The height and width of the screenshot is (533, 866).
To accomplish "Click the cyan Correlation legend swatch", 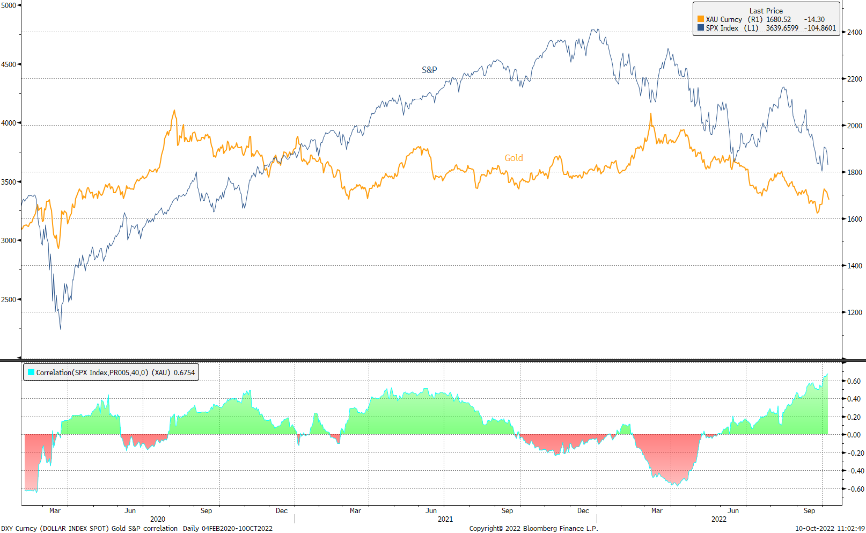I will (30, 372).
